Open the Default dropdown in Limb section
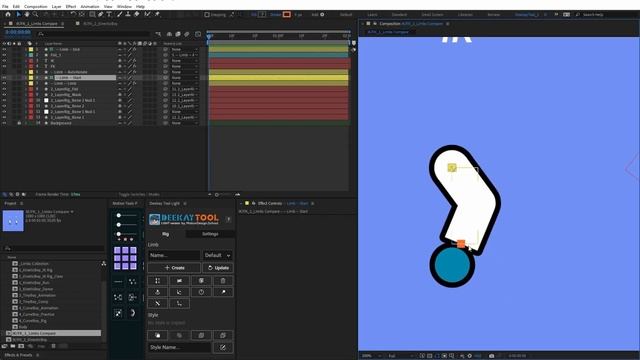This screenshot has width=640, height=360. point(218,256)
